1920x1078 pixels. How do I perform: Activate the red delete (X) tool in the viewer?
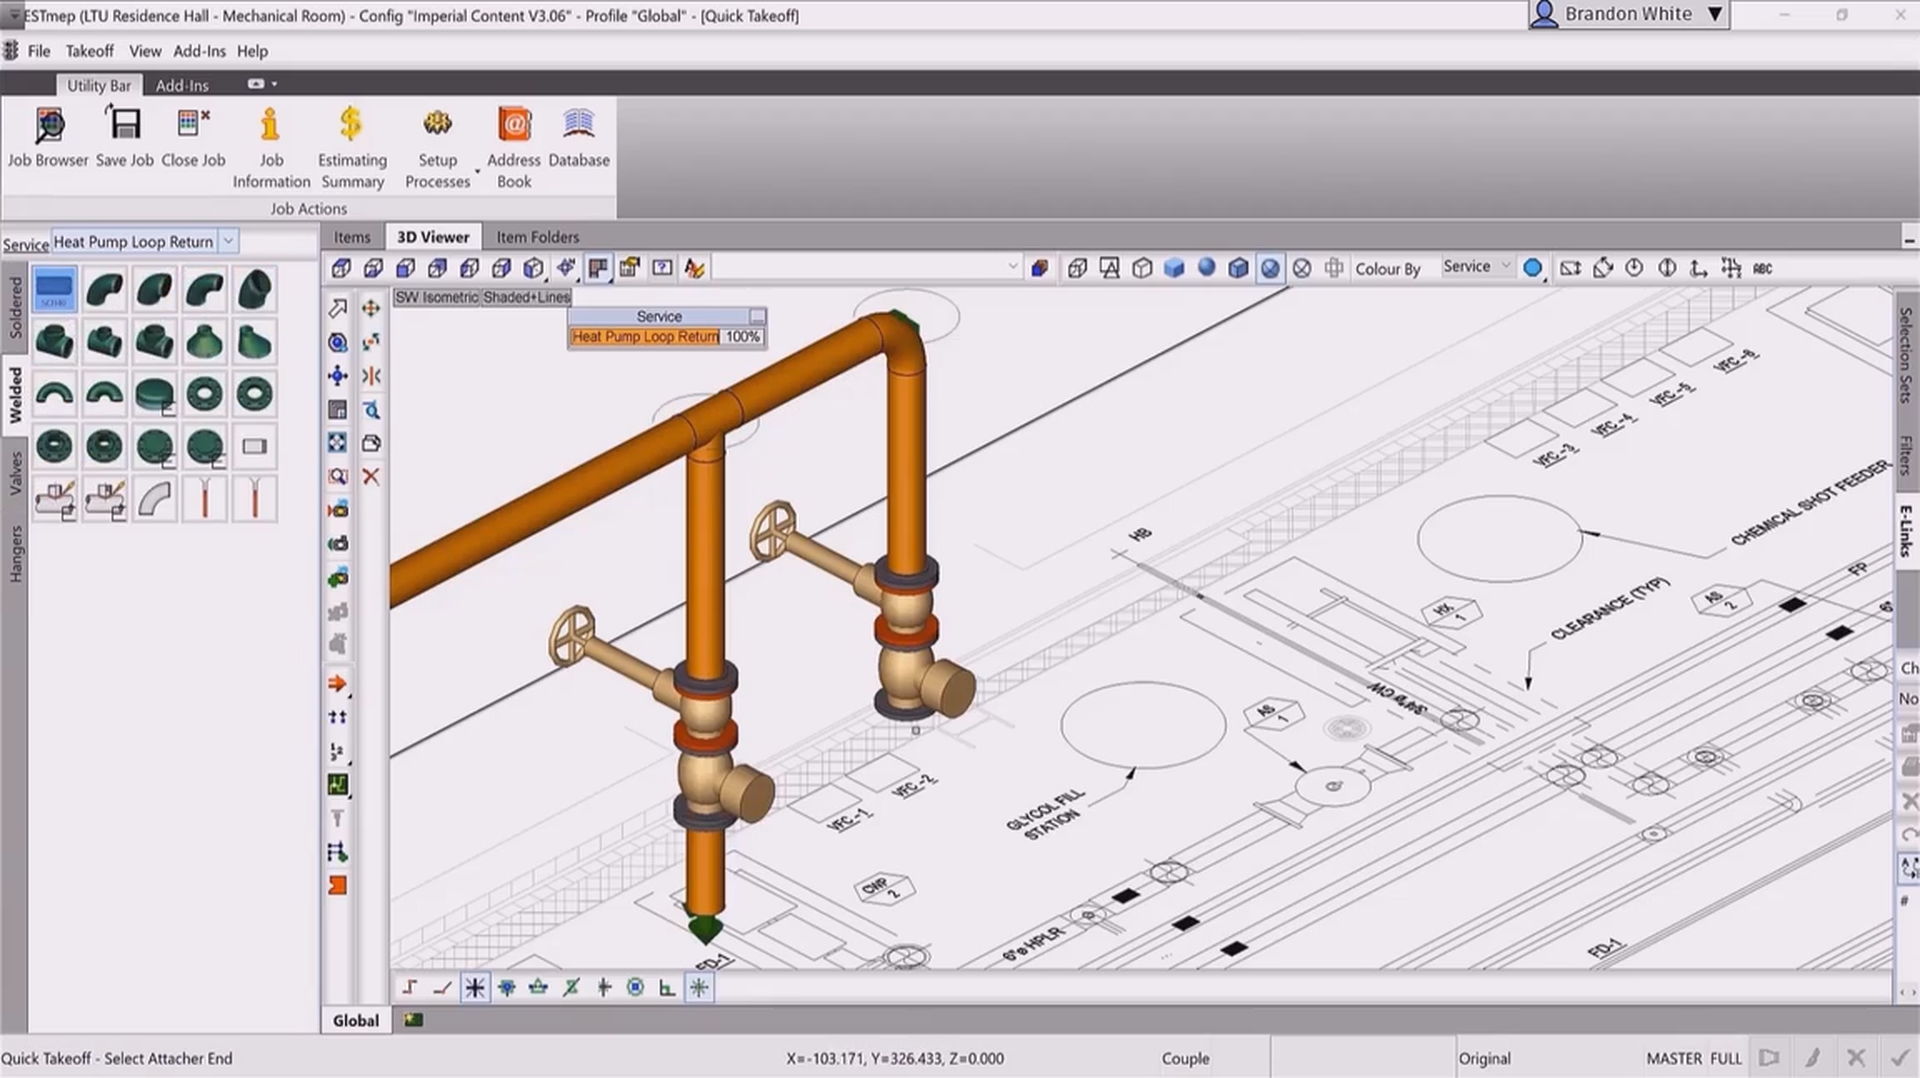[371, 477]
